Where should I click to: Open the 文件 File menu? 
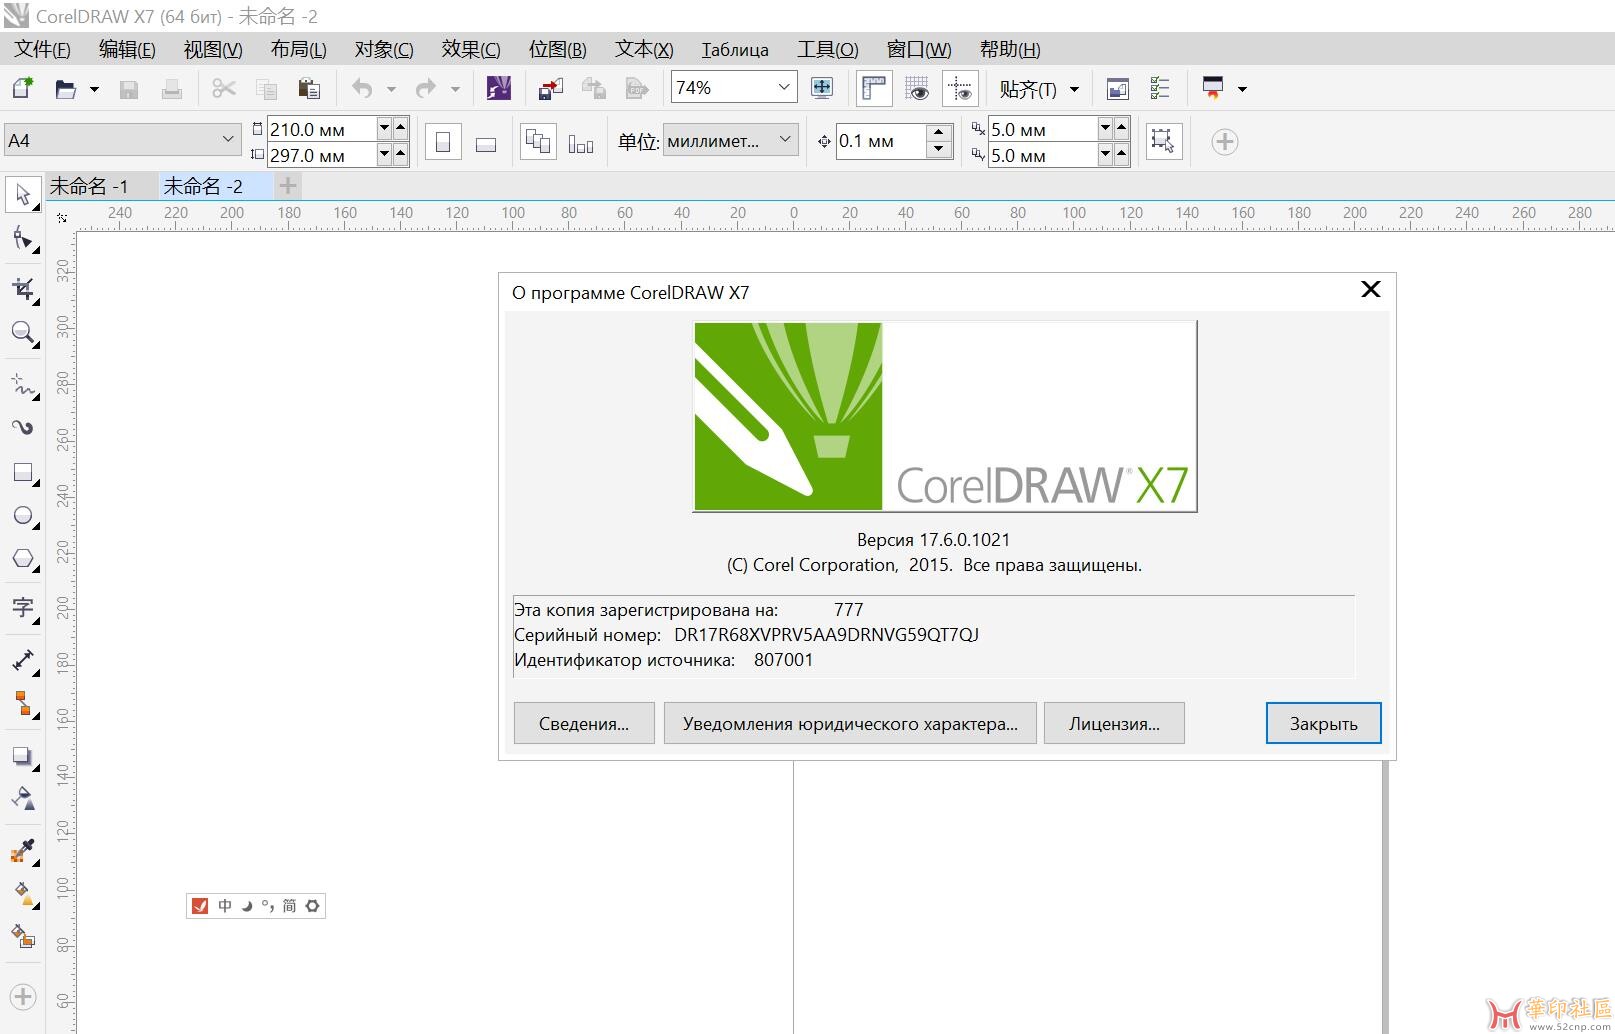(x=42, y=49)
